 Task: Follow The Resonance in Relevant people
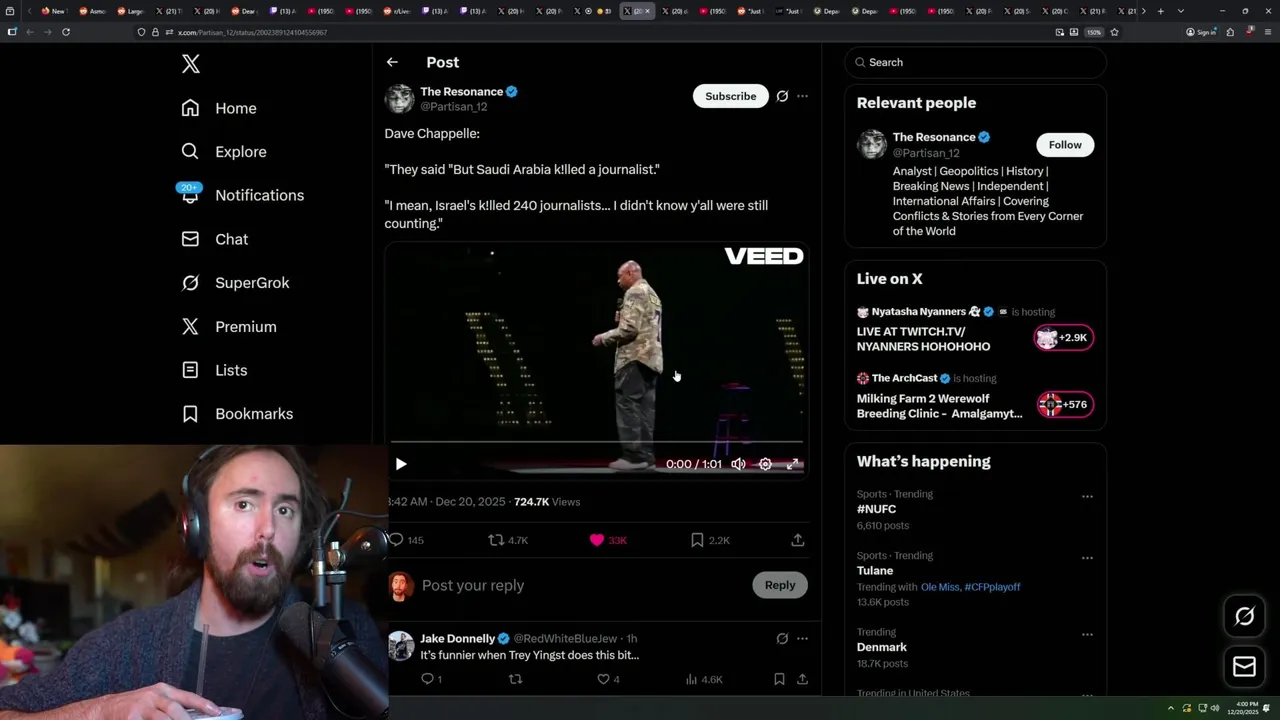(x=1065, y=145)
